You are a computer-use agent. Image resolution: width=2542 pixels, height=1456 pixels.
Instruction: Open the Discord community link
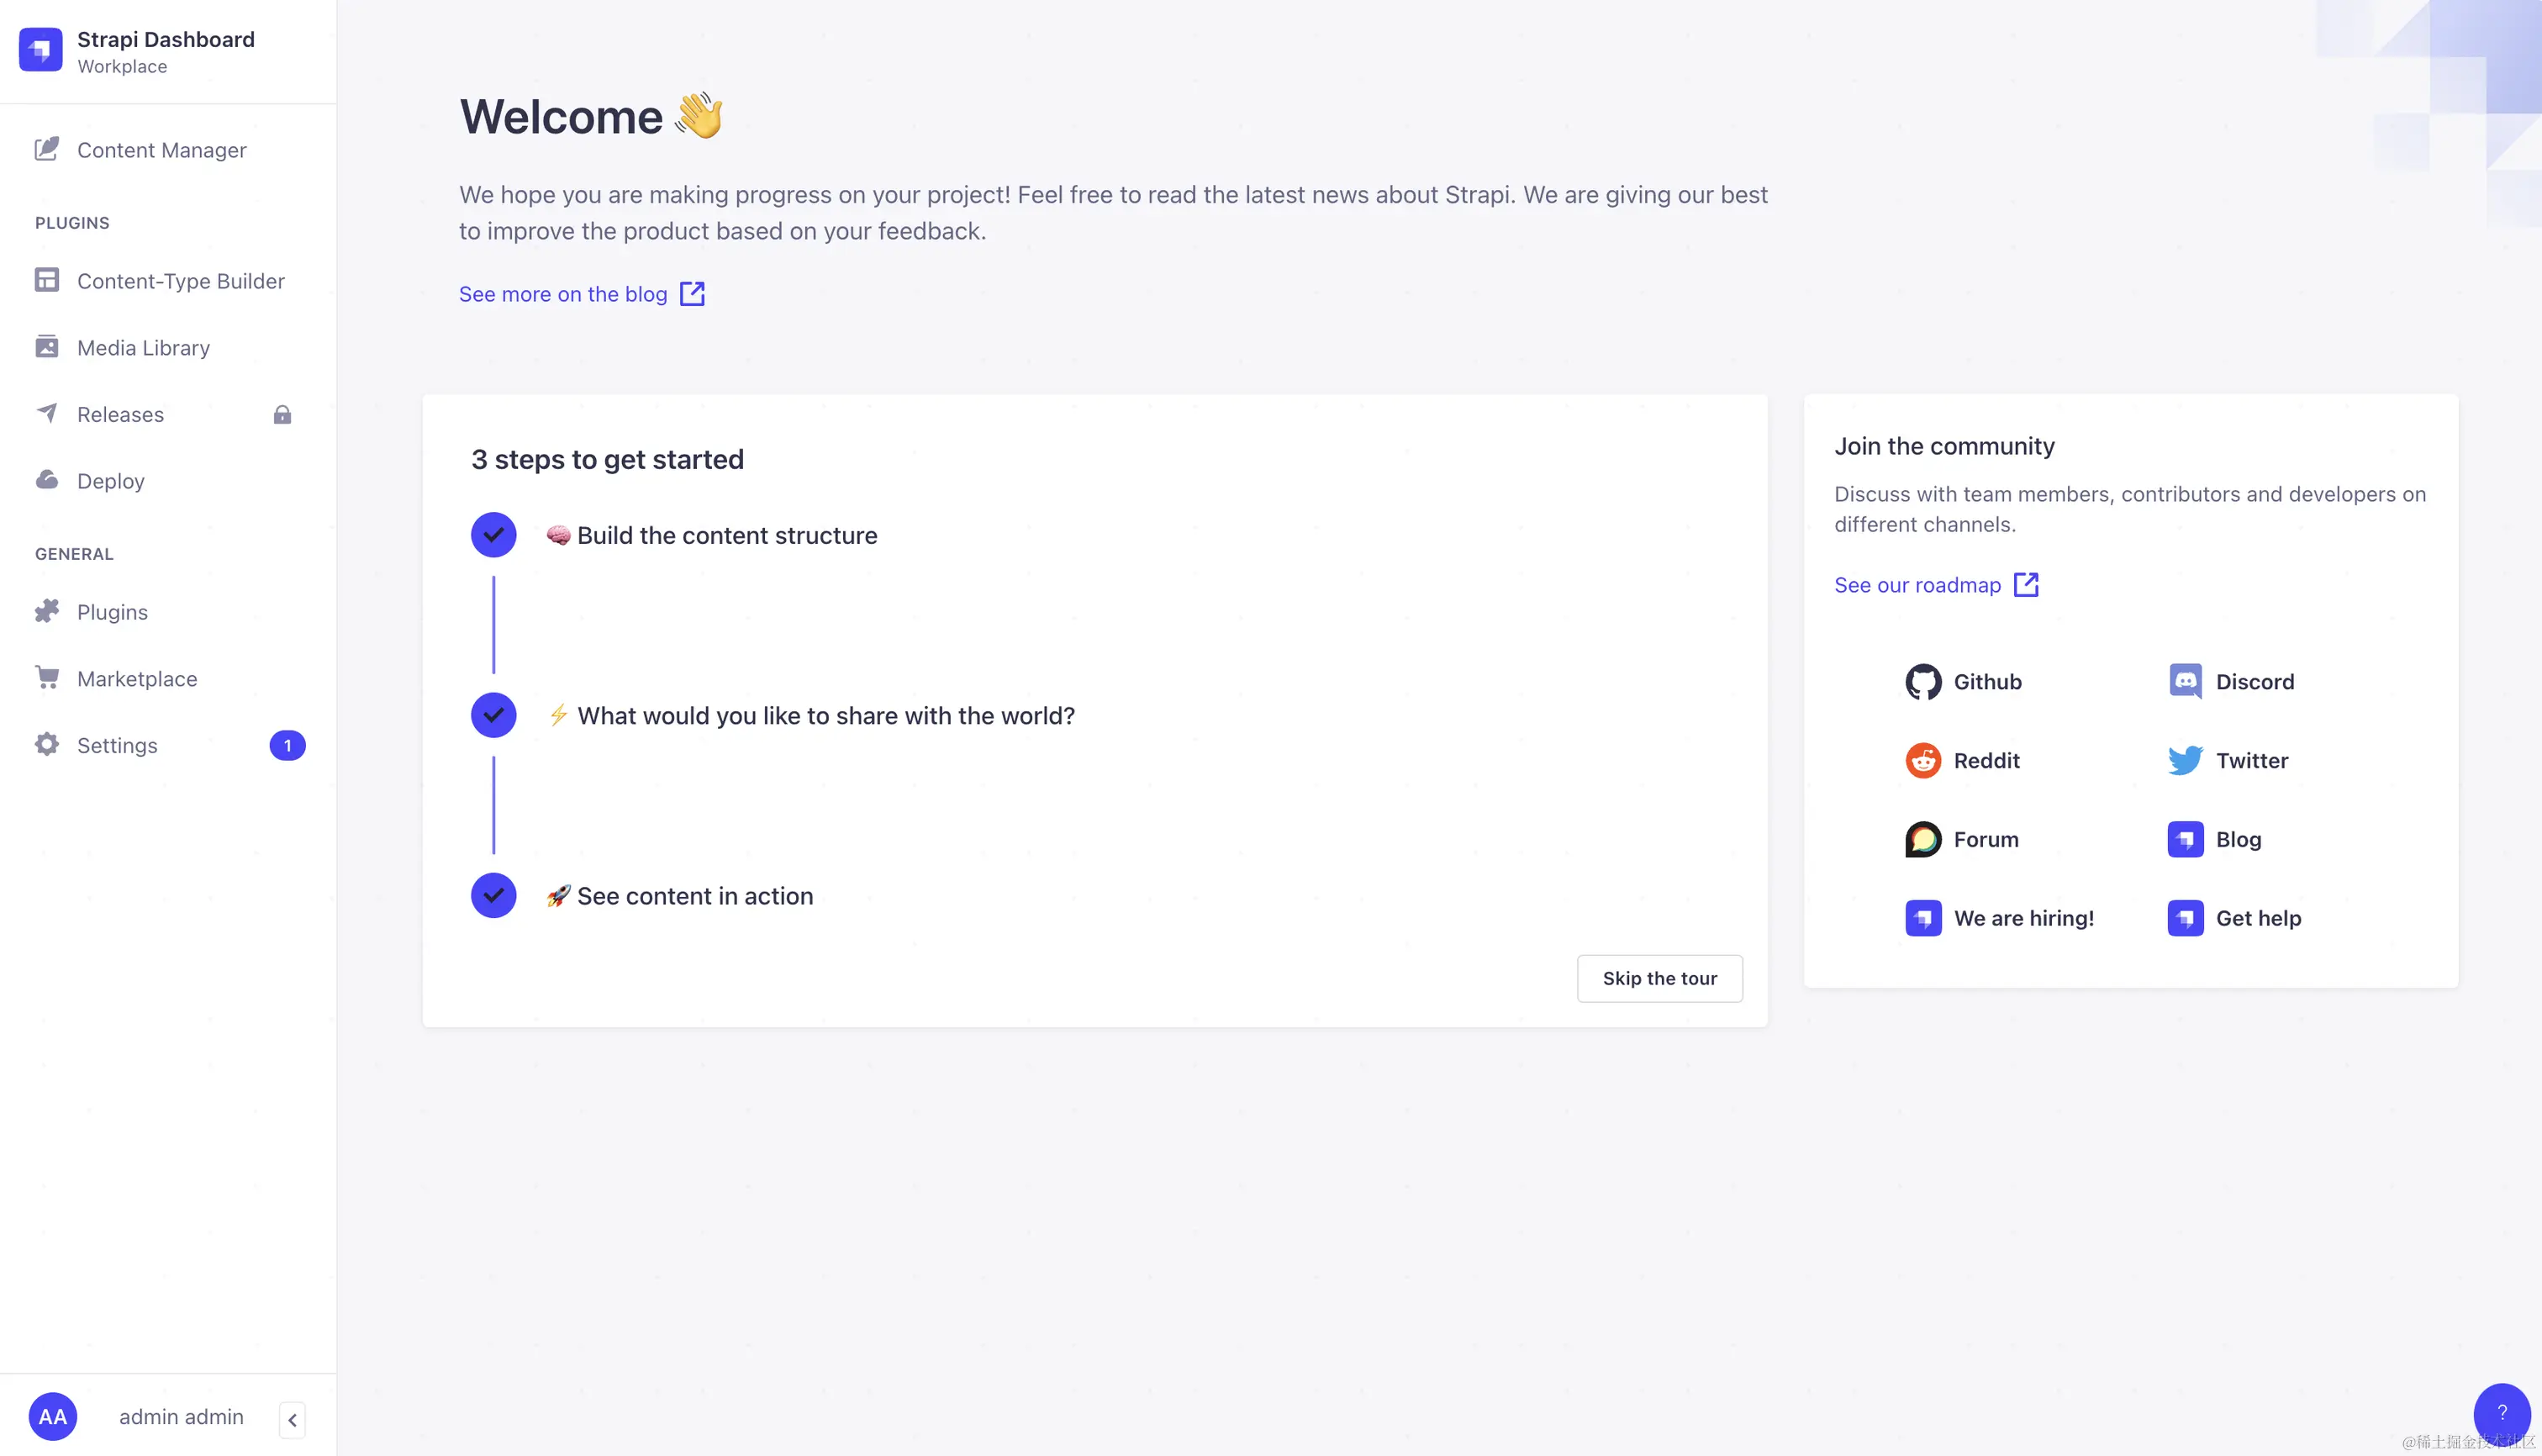2231,682
